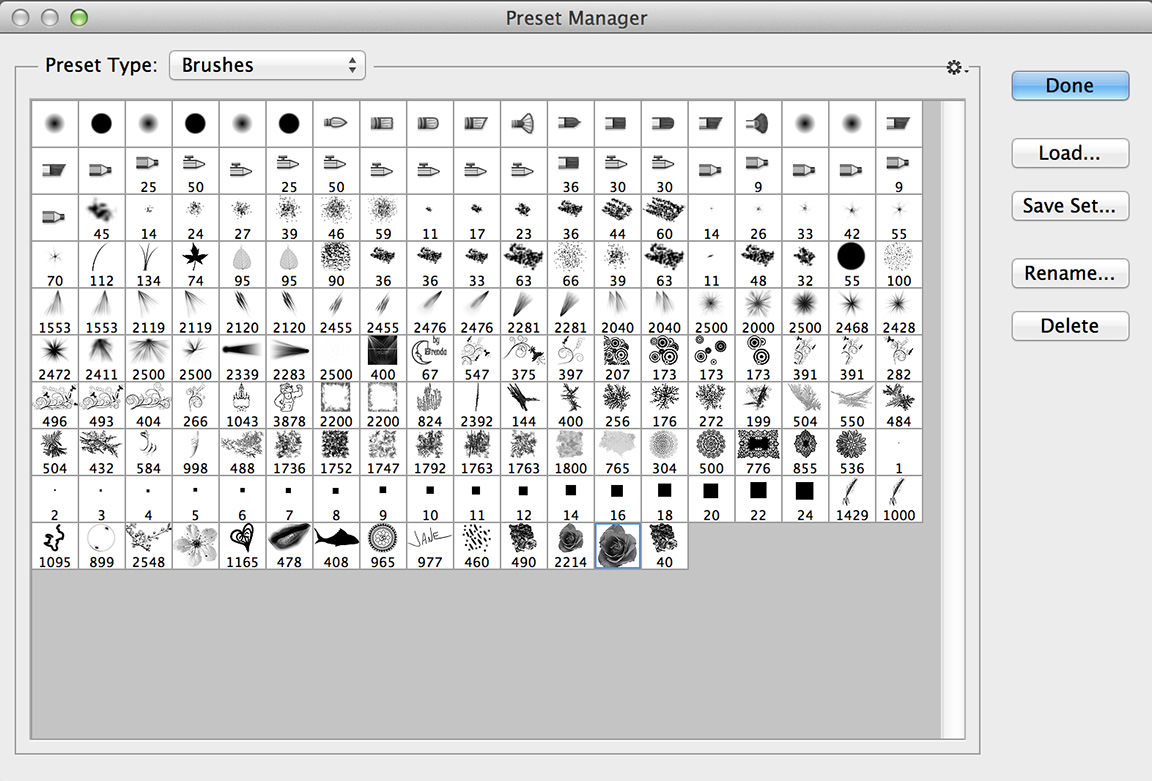This screenshot has height=781, width=1152.
Task: Select the branch brush 144
Action: [523, 406]
